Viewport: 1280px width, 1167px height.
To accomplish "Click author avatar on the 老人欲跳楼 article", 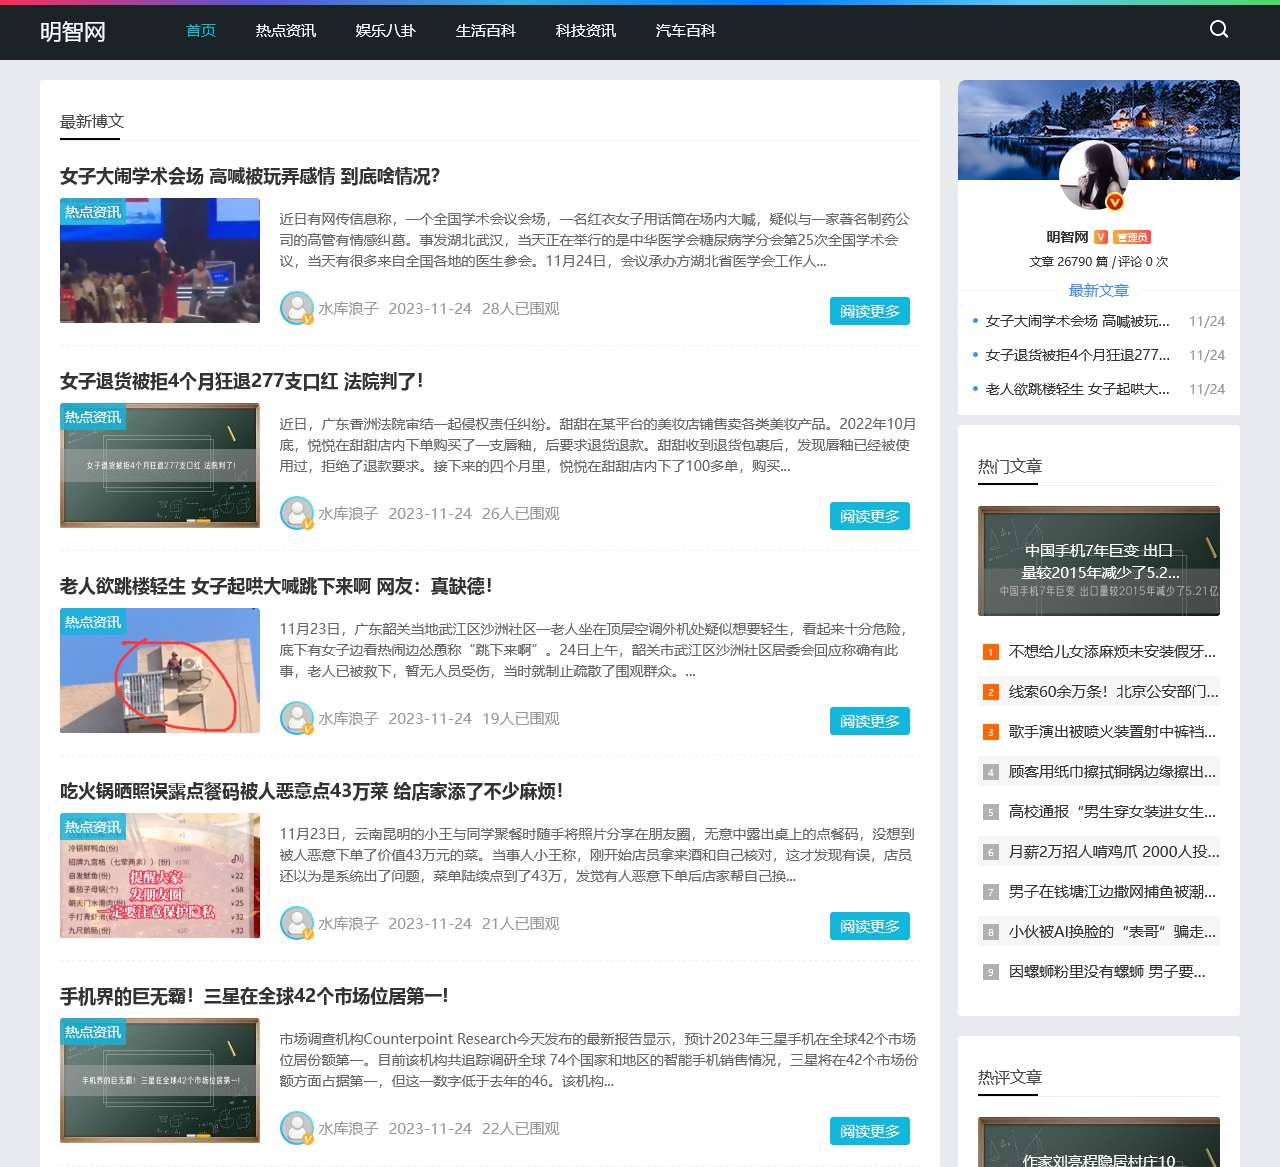I will pyautogui.click(x=297, y=718).
